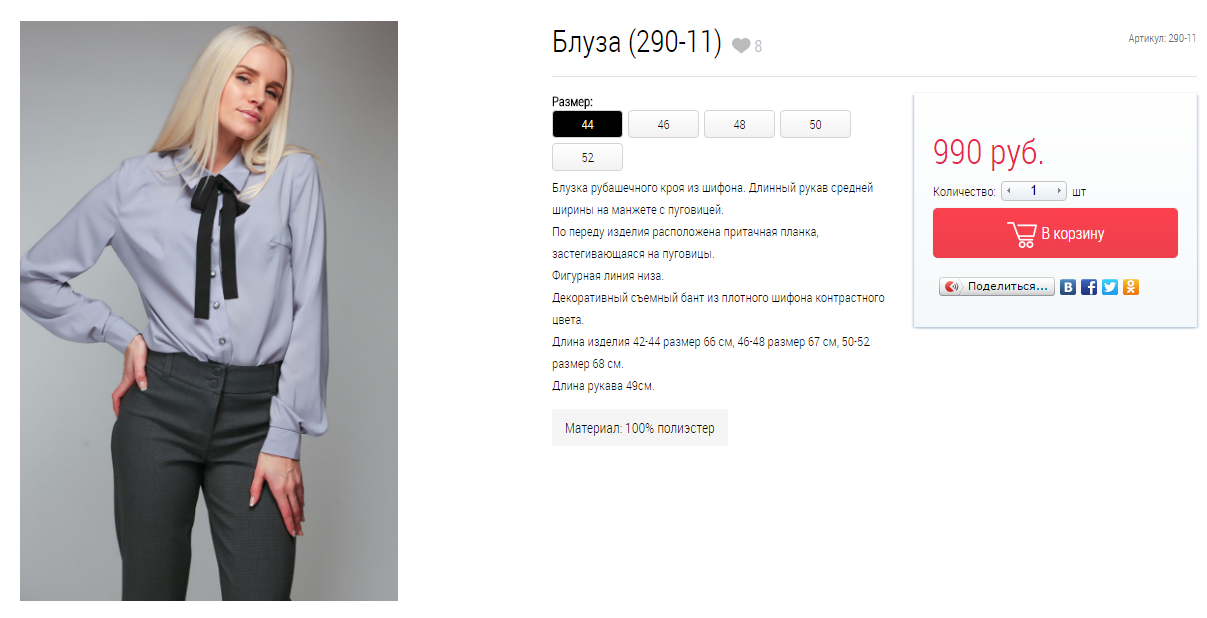This screenshot has width=1207, height=618.
Task: Click the like count number 8
Action: [x=758, y=47]
